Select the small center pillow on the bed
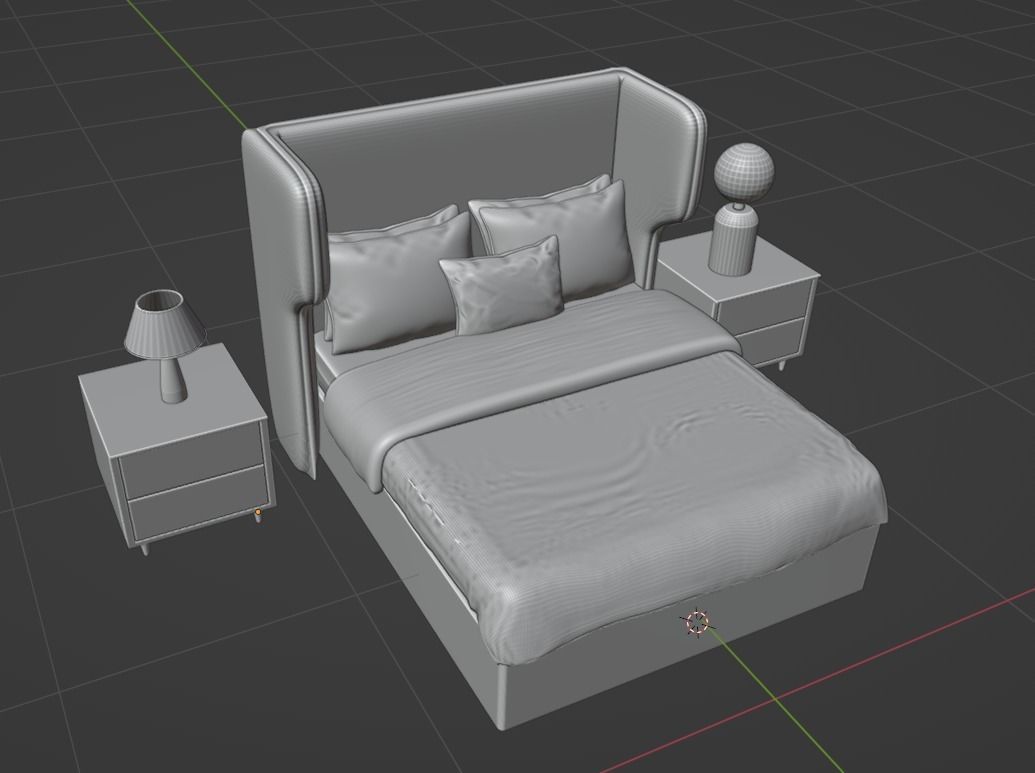This screenshot has height=773, width=1035. [502, 285]
